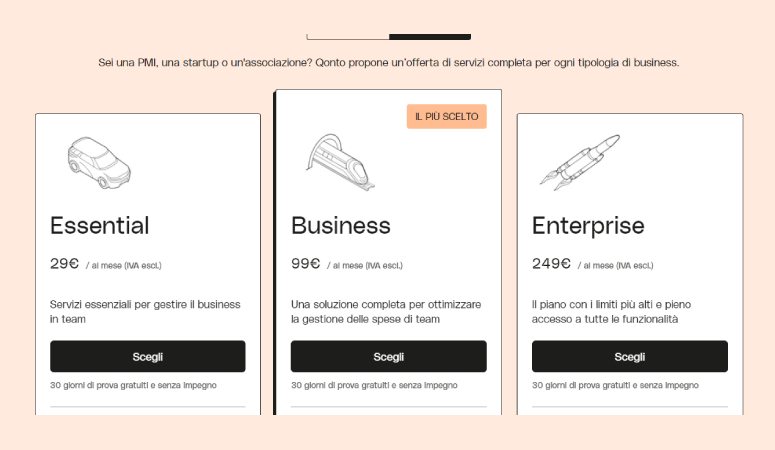Viewport: 775px width, 450px height.
Task: Click the free trial note under Business's Scegli
Action: pyautogui.click(x=374, y=385)
